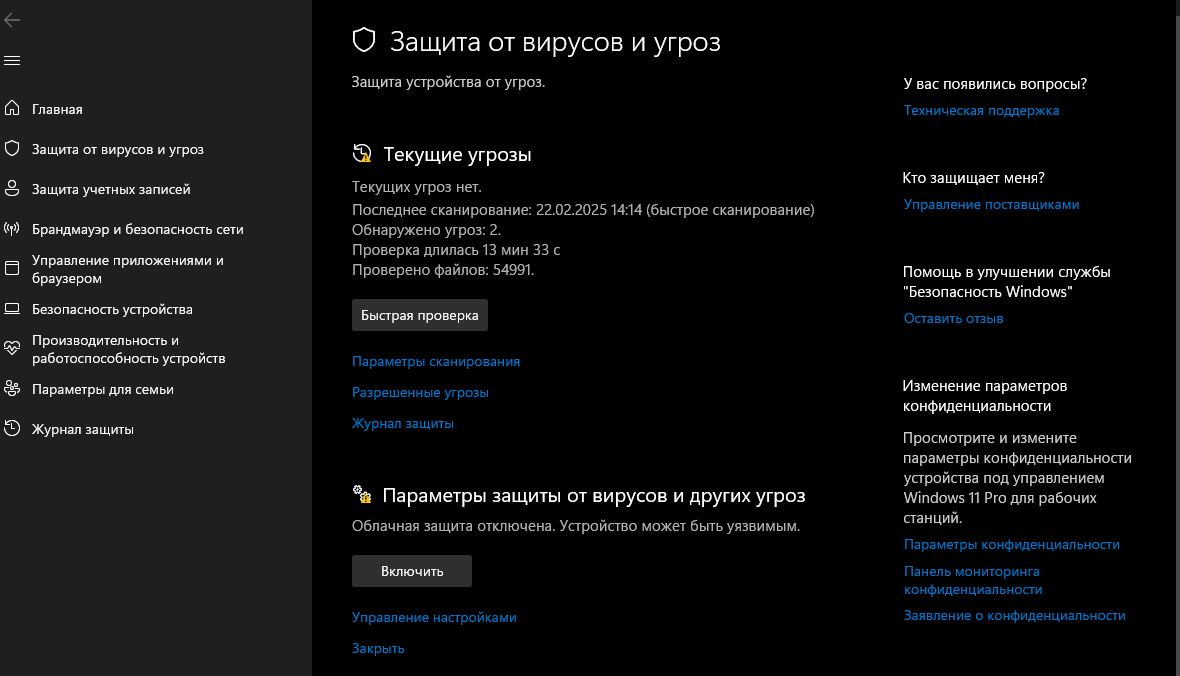Select Параметры для семьи menu item

(x=102, y=389)
